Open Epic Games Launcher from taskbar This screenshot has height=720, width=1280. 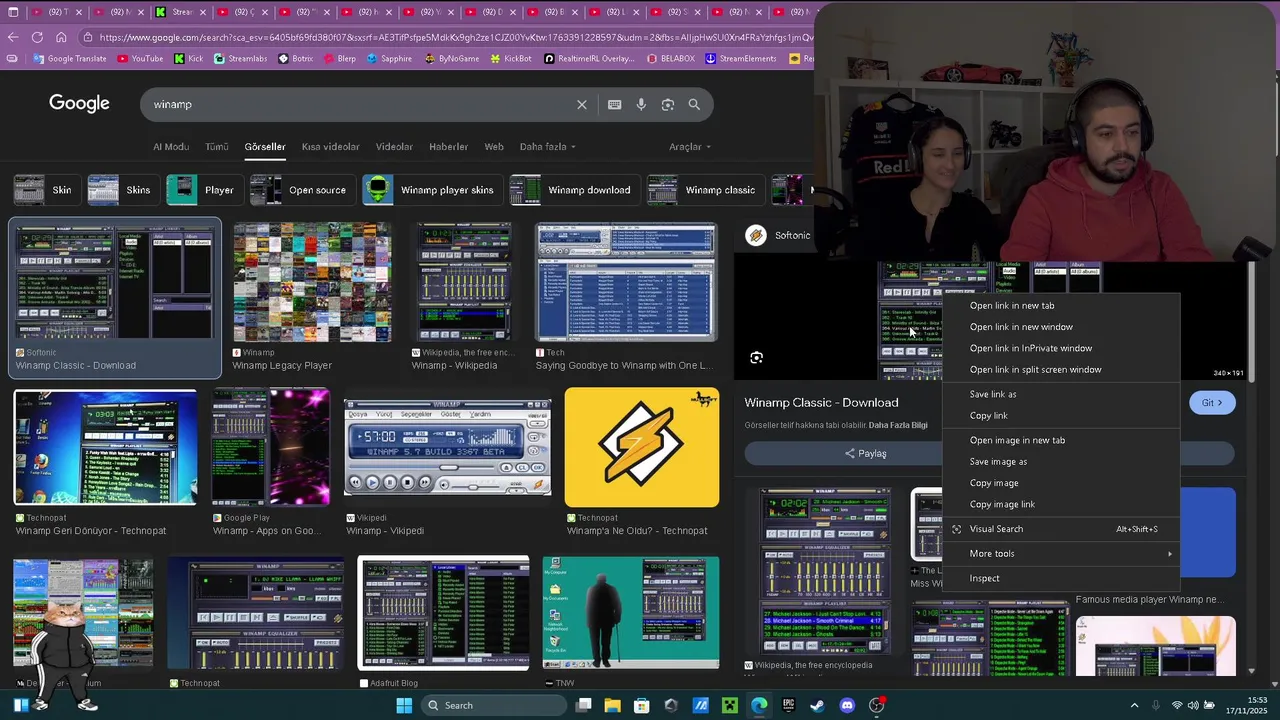pos(788,705)
